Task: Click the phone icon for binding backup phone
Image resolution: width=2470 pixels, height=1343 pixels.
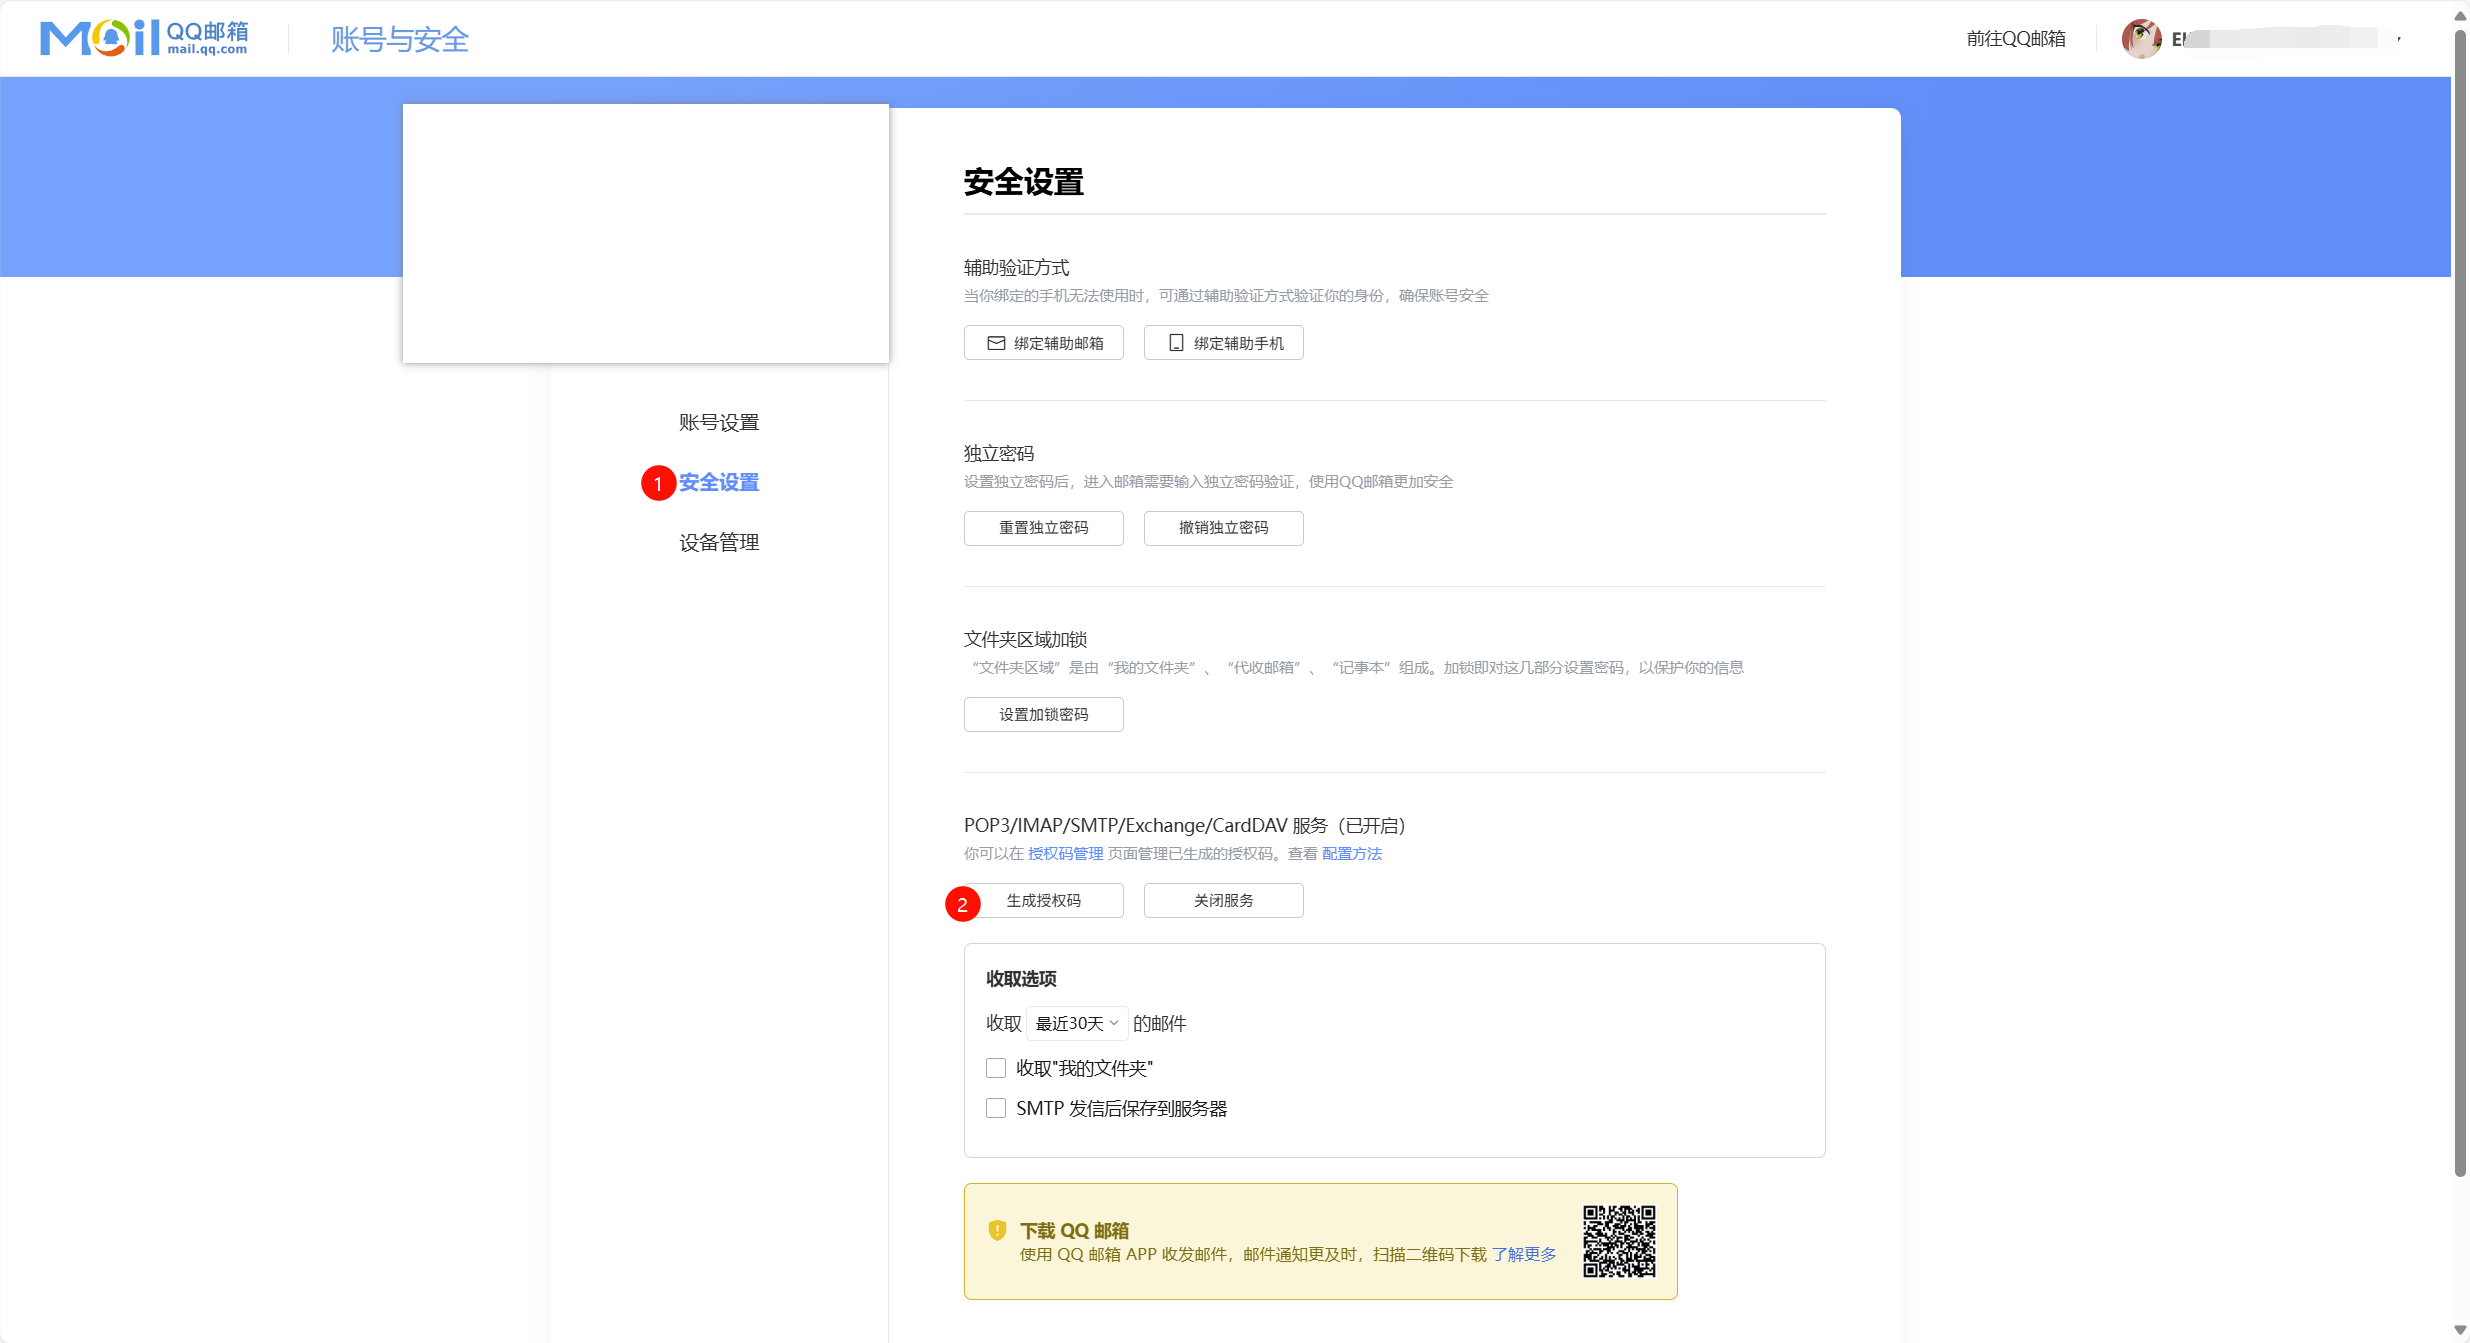Action: coord(1176,343)
